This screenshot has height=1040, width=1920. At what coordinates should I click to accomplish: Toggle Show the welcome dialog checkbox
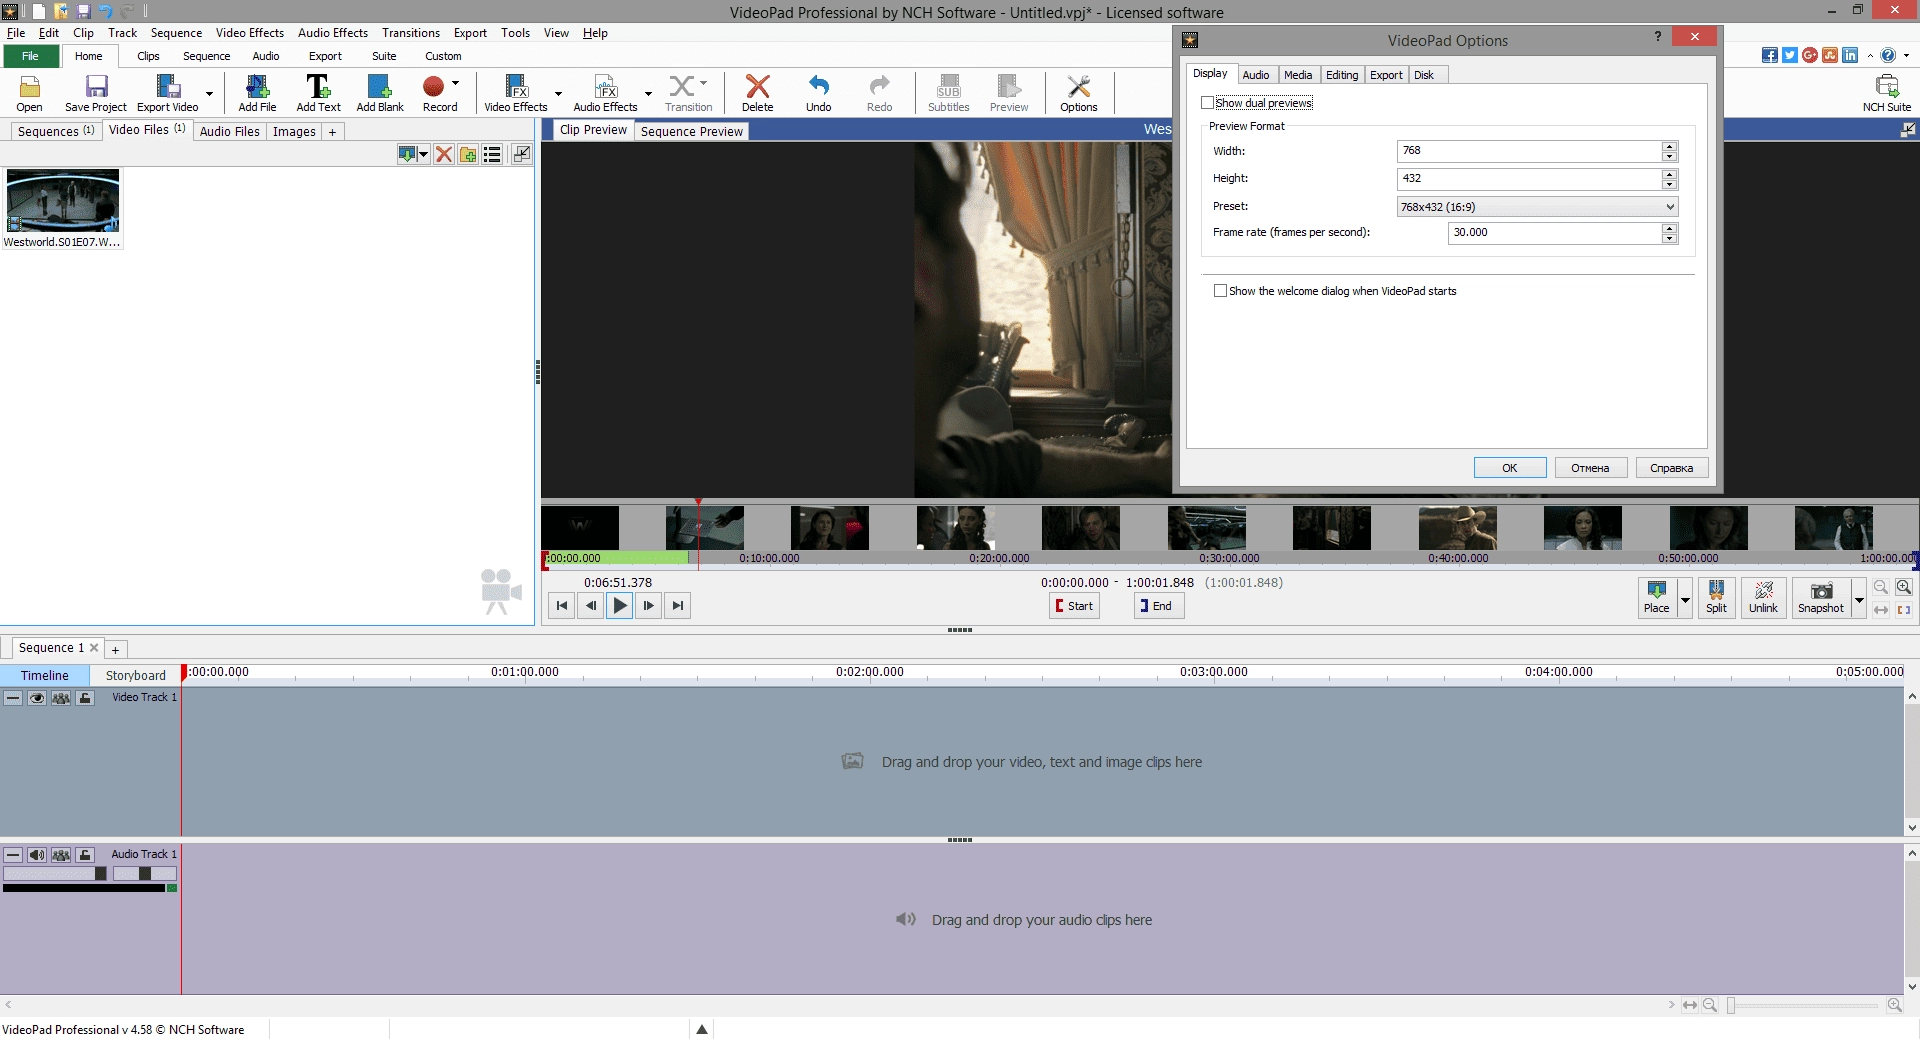click(1220, 291)
